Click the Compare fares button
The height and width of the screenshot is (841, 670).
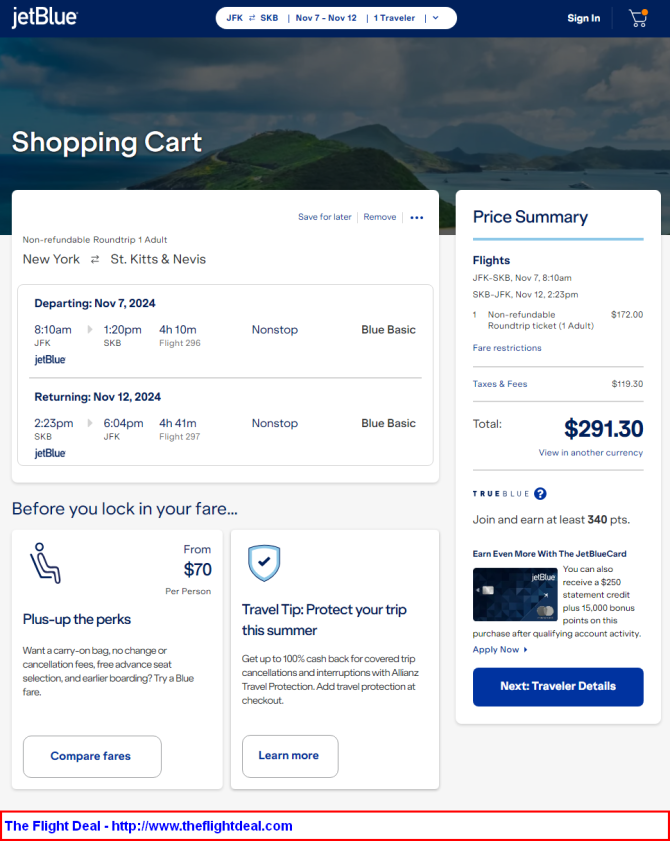pos(92,756)
